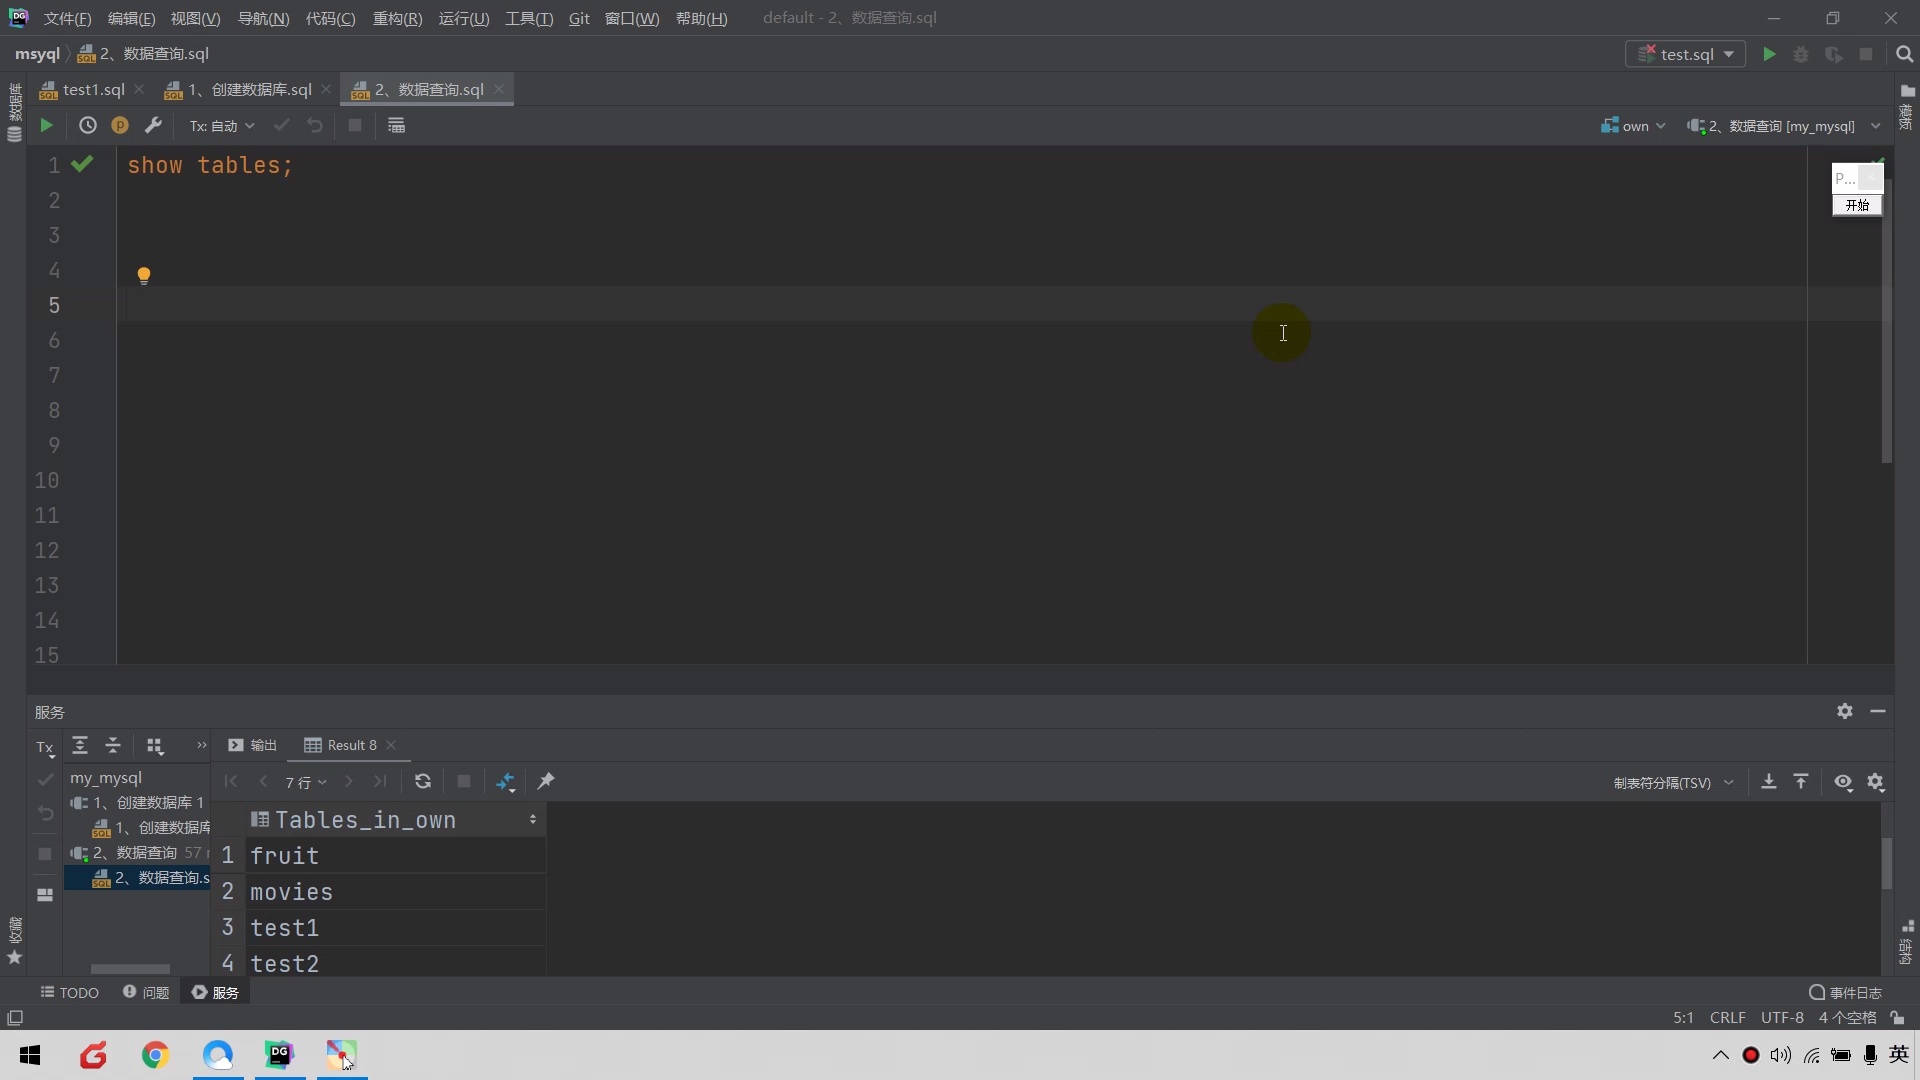The height and width of the screenshot is (1080, 1920).
Task: Open the TODO tool window
Action: pyautogui.click(x=70, y=992)
